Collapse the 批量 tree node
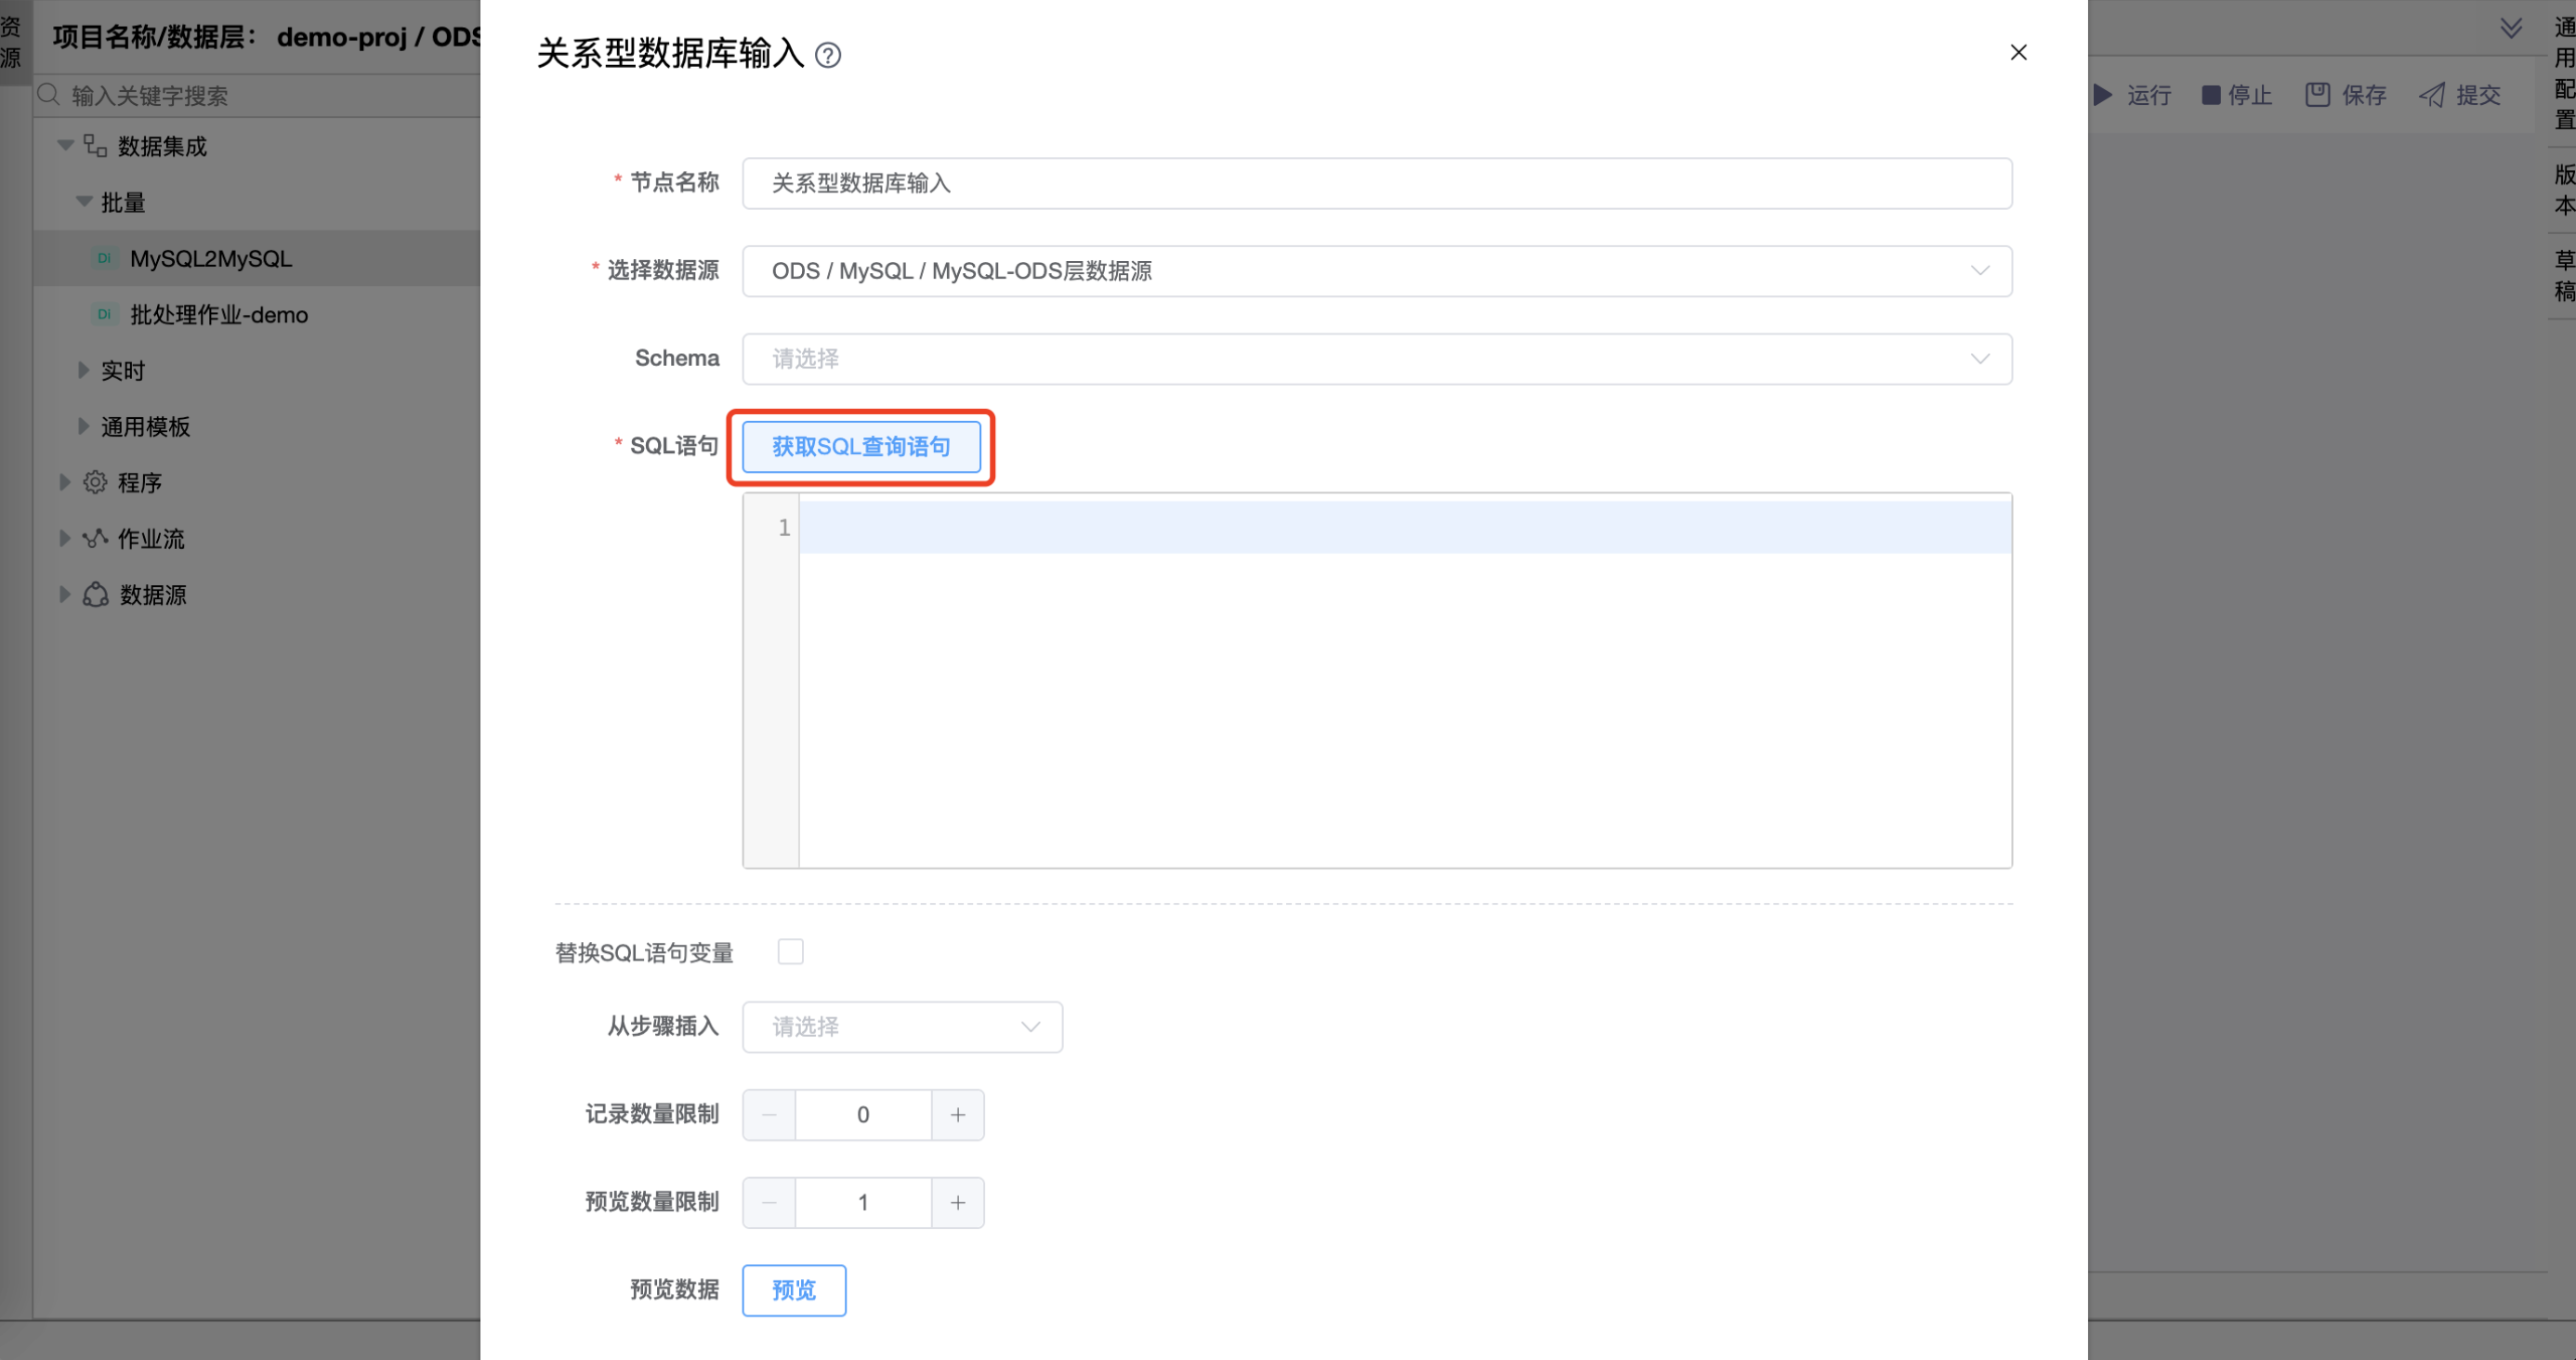Viewport: 2576px width, 1360px height. (x=83, y=201)
